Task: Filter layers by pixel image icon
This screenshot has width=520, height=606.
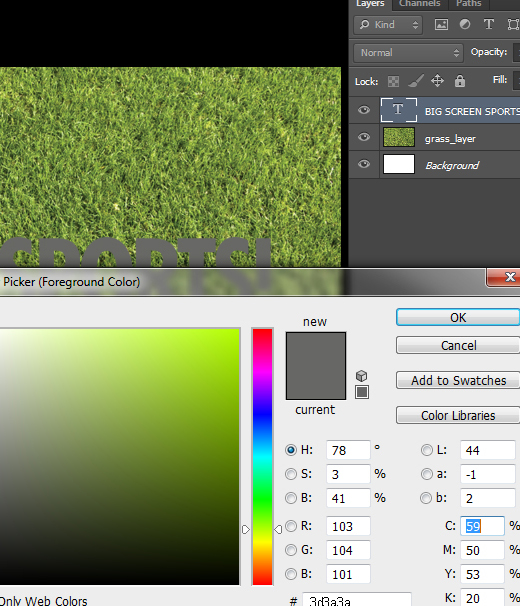Action: click(x=441, y=25)
